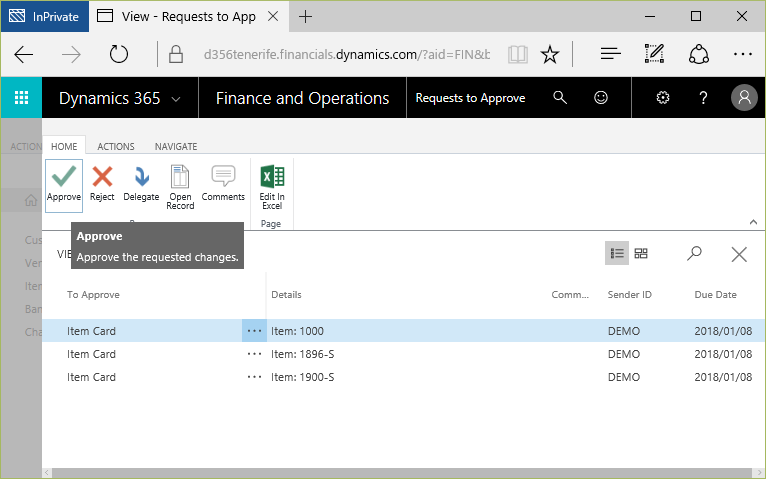Open the Comments ribbon icon
This screenshot has width=766, height=479.
pyautogui.click(x=223, y=176)
